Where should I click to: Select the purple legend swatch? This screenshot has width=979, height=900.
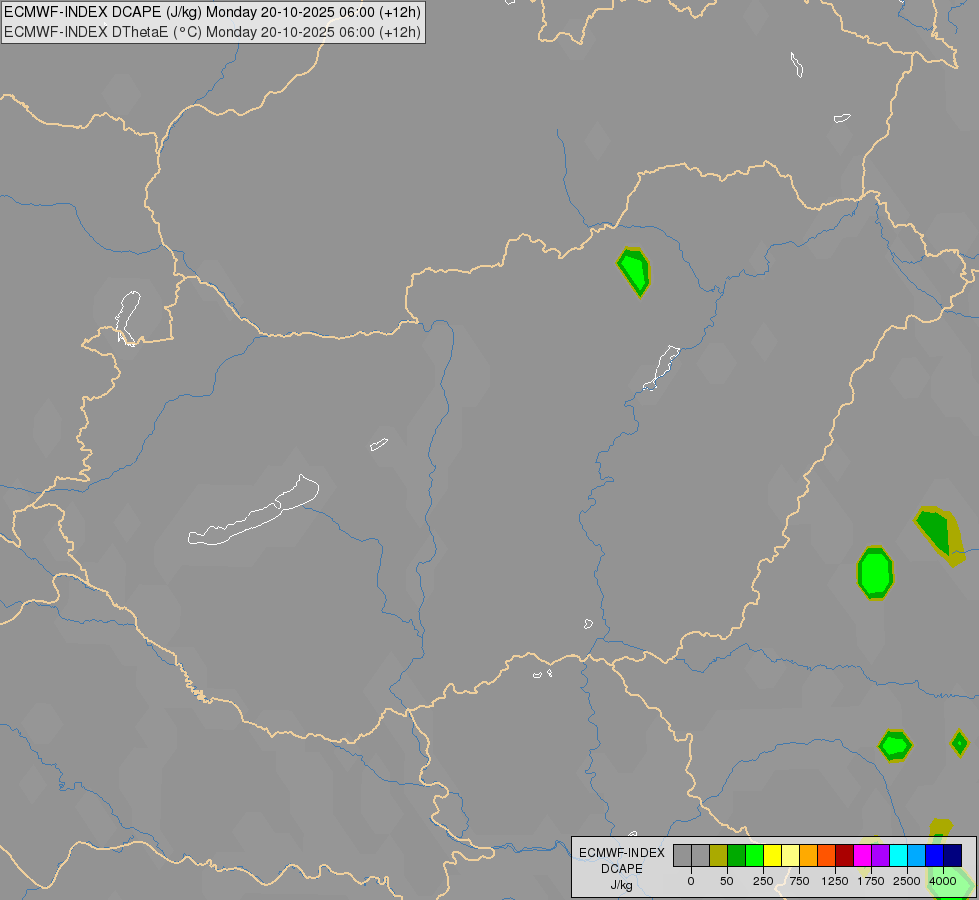(x=881, y=855)
